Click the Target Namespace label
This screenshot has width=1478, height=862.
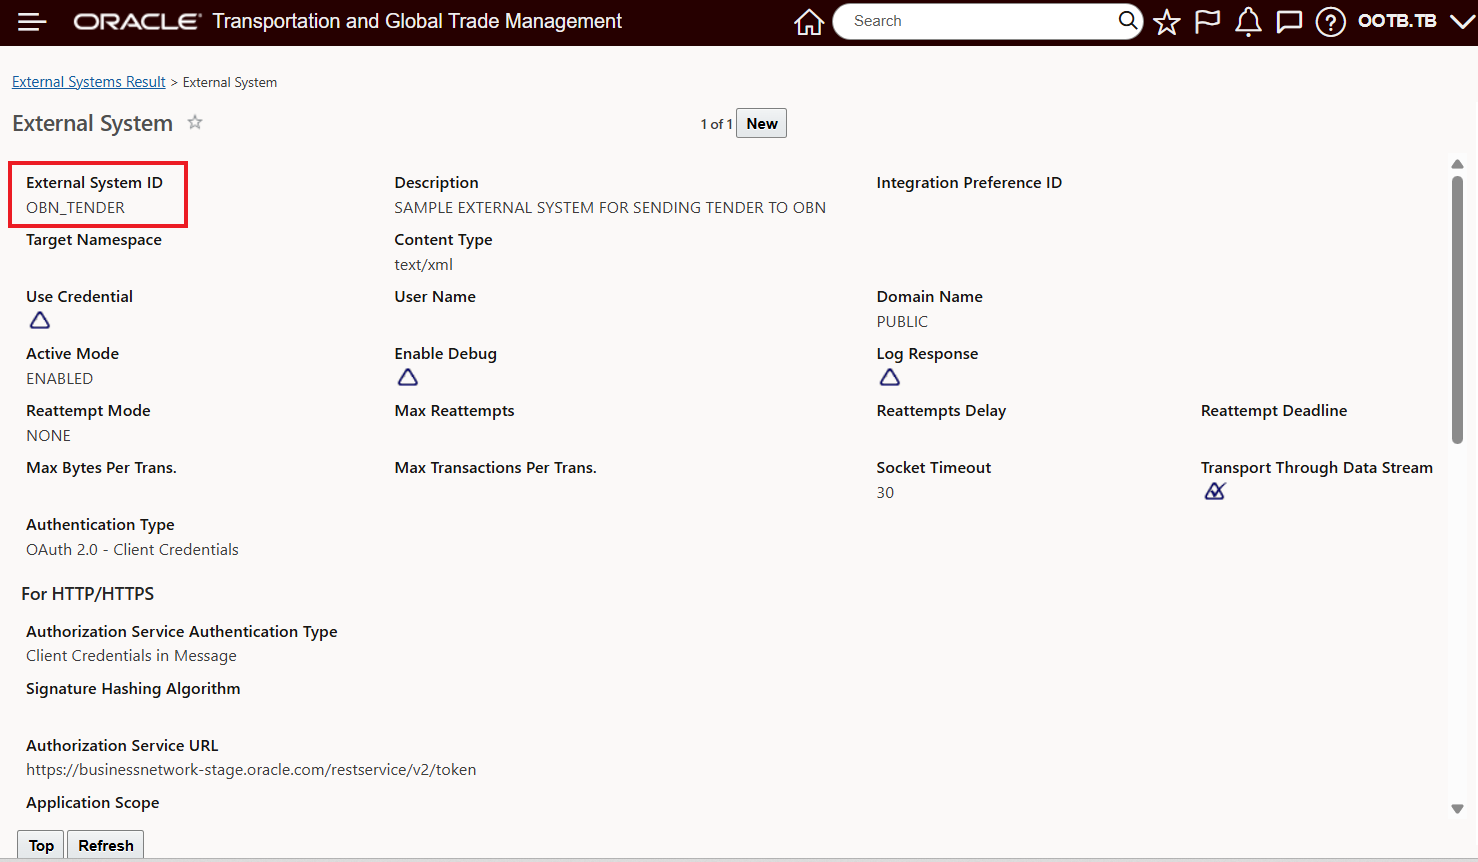click(x=94, y=240)
